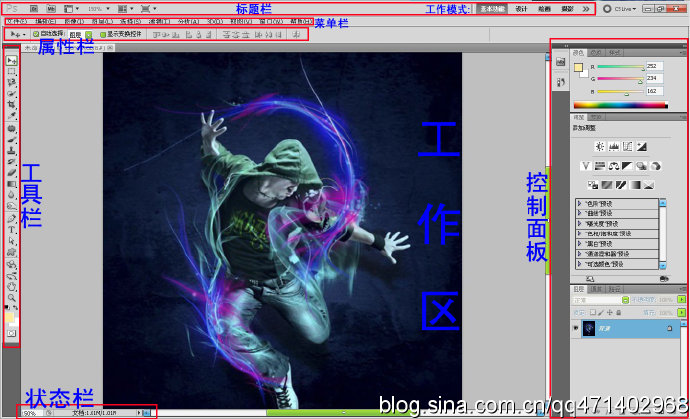
Task: Toggle Quick Mask mode at toolbox bottom
Action: pyautogui.click(x=11, y=334)
